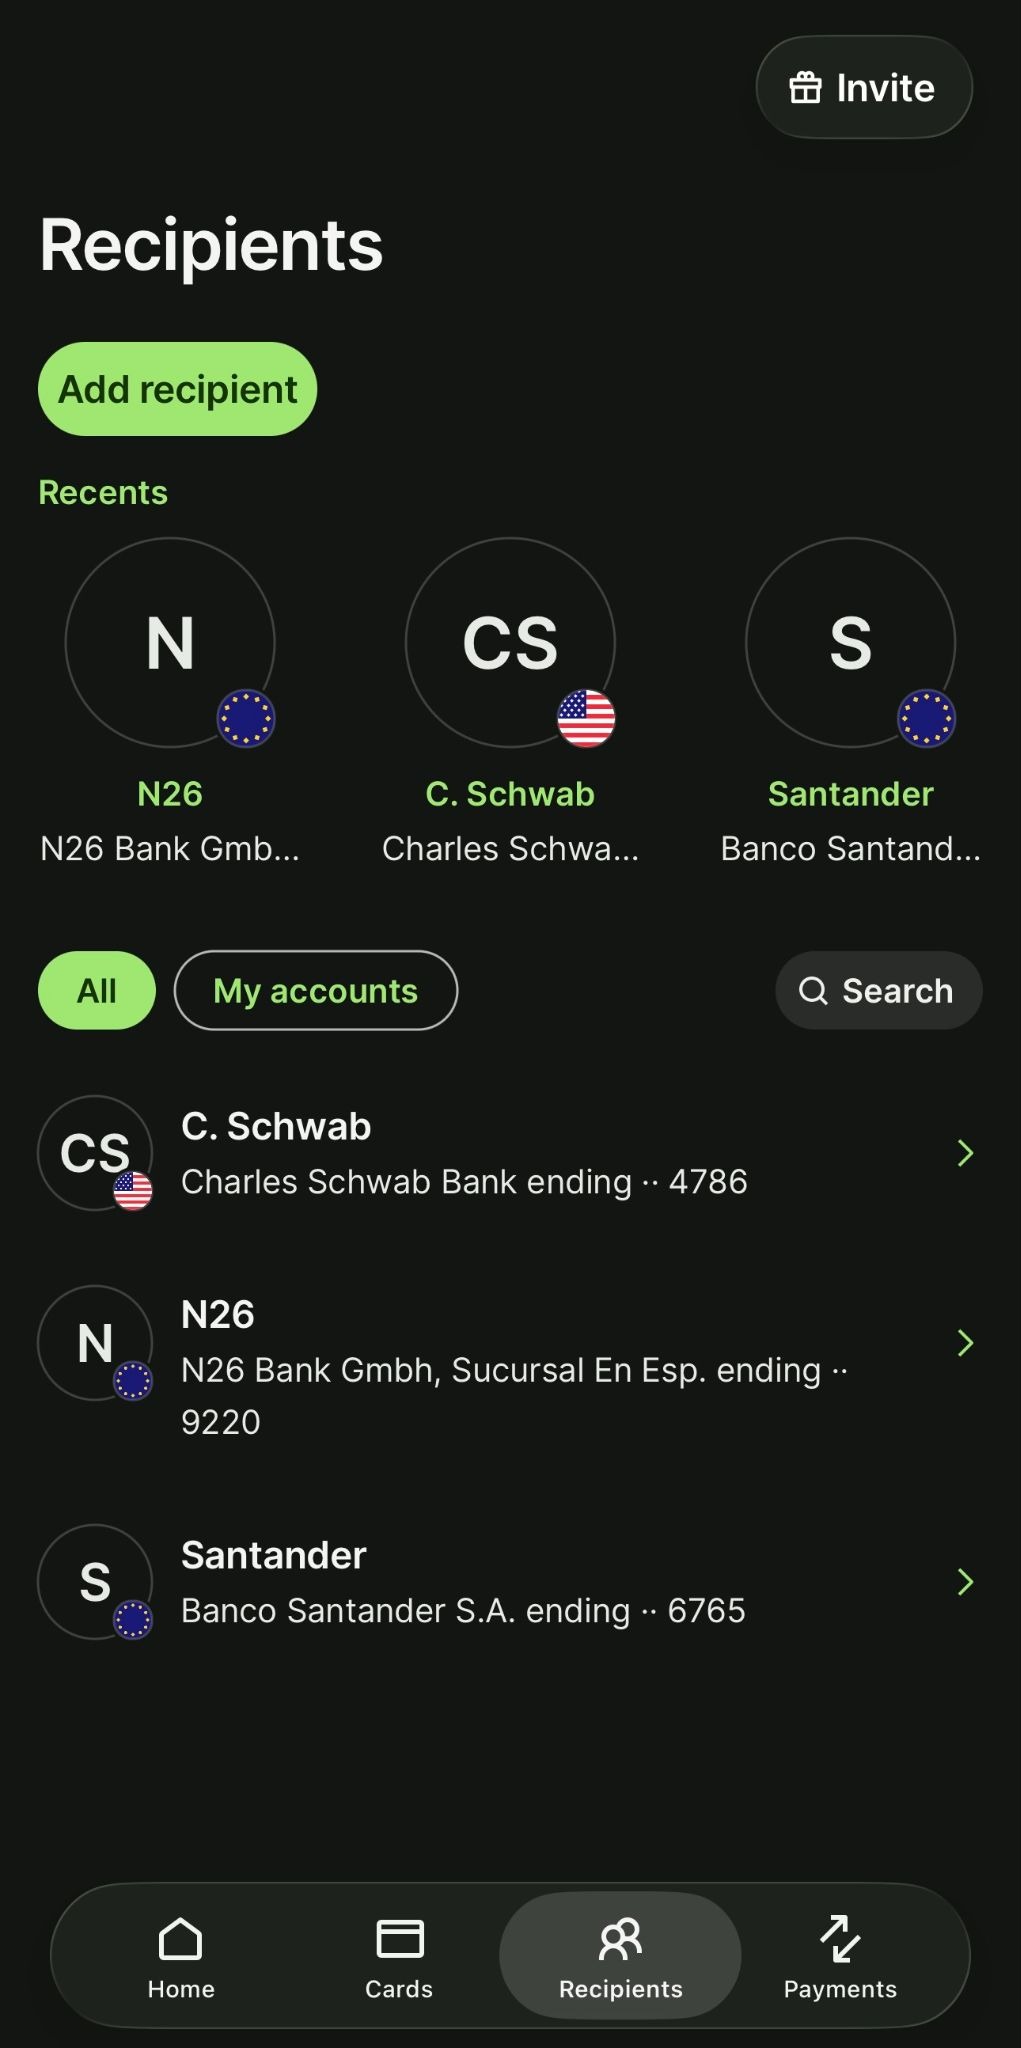This screenshot has height=2048, width=1021.
Task: Select N26 avatar in Recents
Action: tap(170, 643)
